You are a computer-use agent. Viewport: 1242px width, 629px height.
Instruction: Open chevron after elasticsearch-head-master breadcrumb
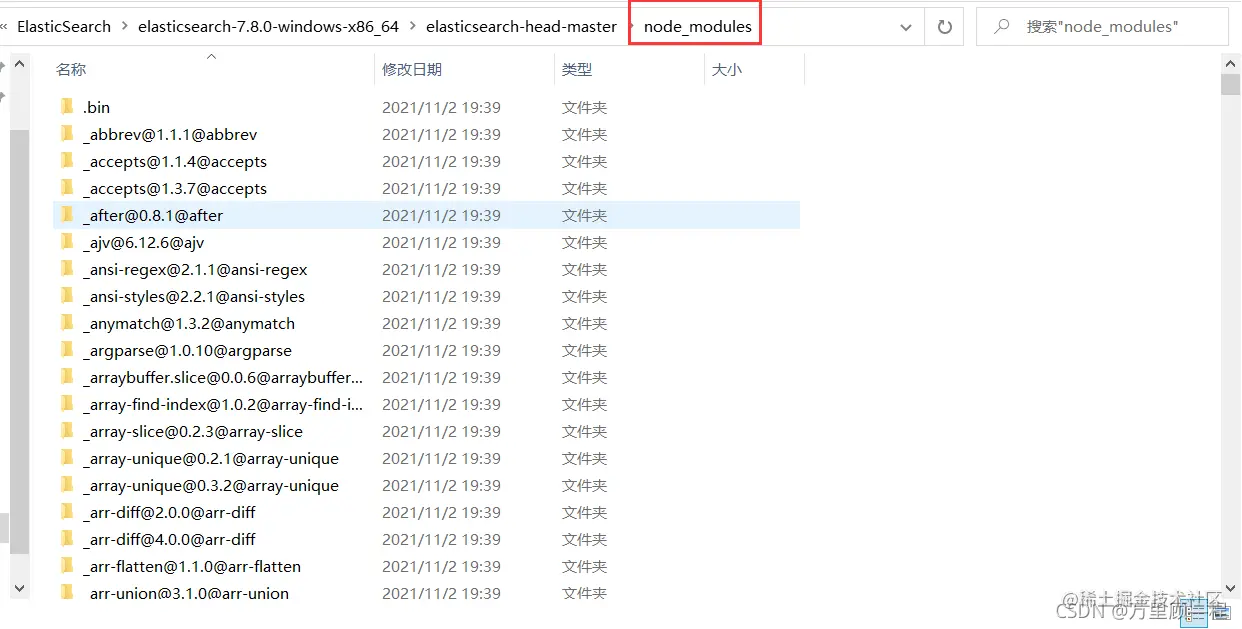(x=631, y=27)
